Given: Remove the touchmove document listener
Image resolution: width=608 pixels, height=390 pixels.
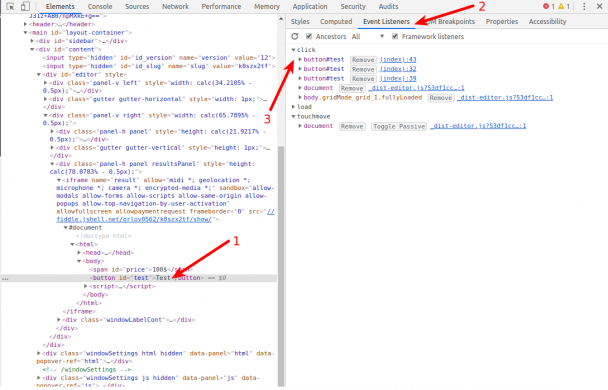Looking at the screenshot, I should (x=352, y=126).
